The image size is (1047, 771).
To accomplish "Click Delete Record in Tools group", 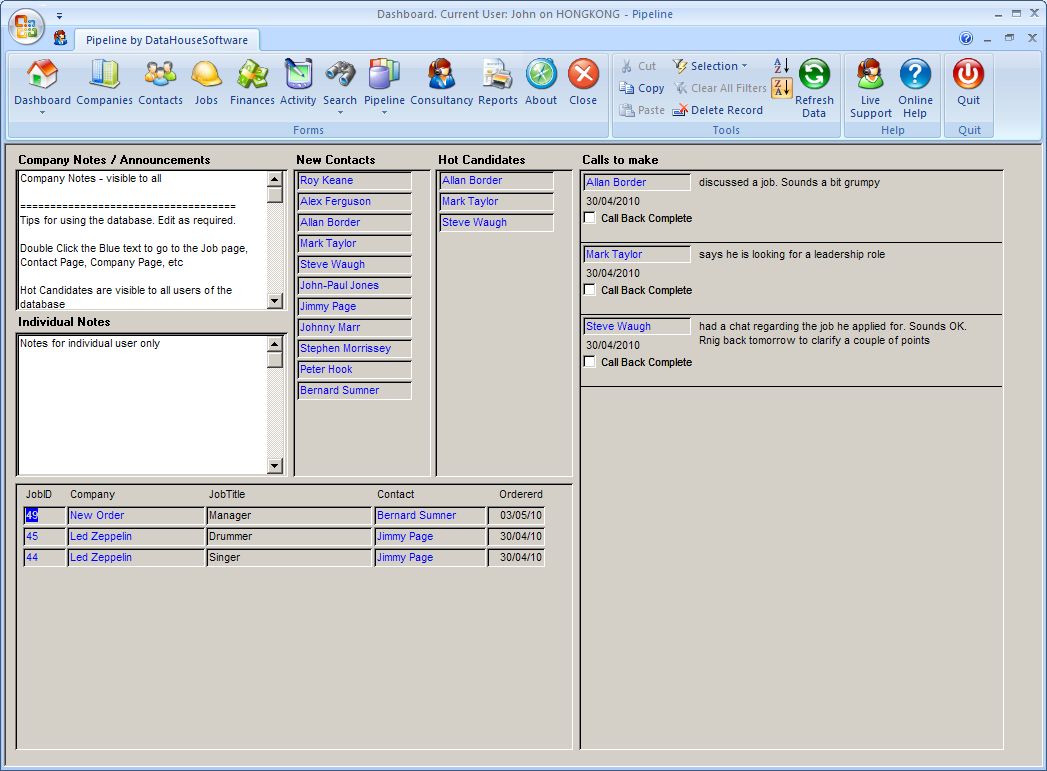I will pyautogui.click(x=718, y=110).
